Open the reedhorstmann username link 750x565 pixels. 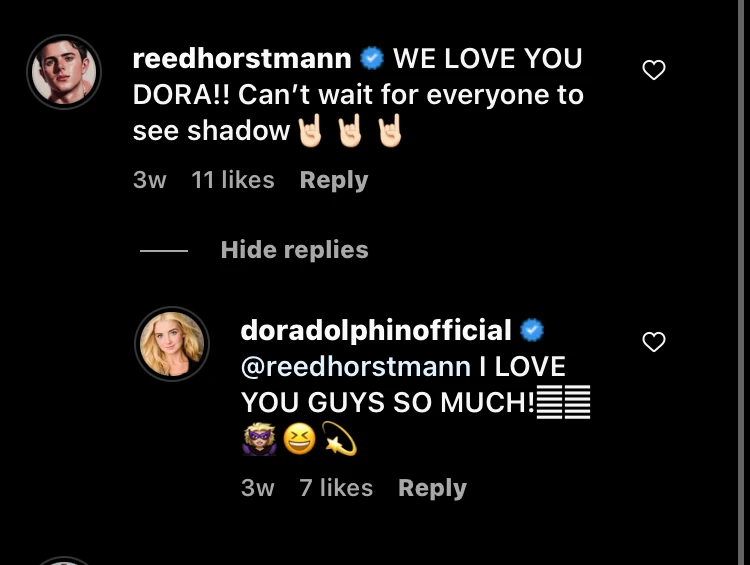click(242, 59)
